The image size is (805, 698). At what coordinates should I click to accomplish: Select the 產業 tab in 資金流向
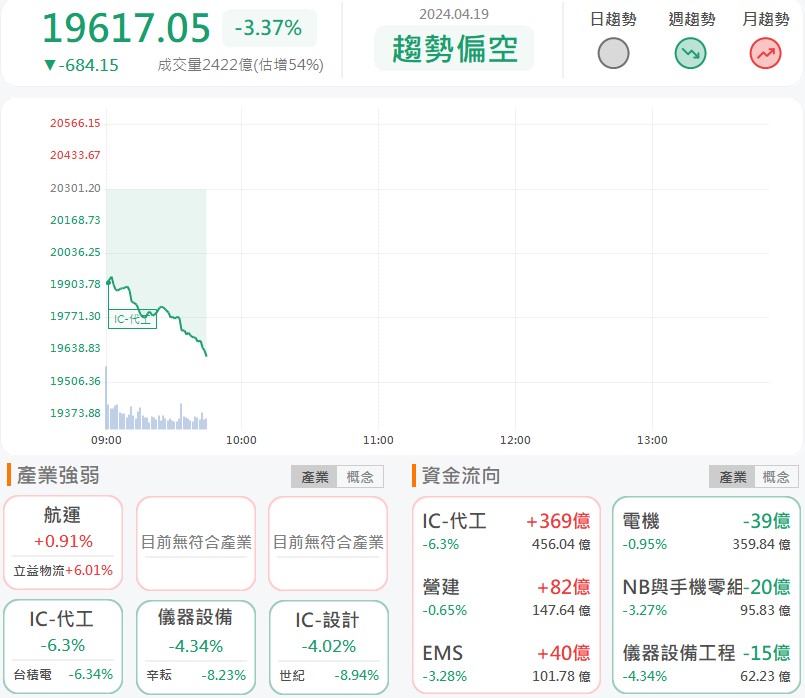tap(732, 477)
